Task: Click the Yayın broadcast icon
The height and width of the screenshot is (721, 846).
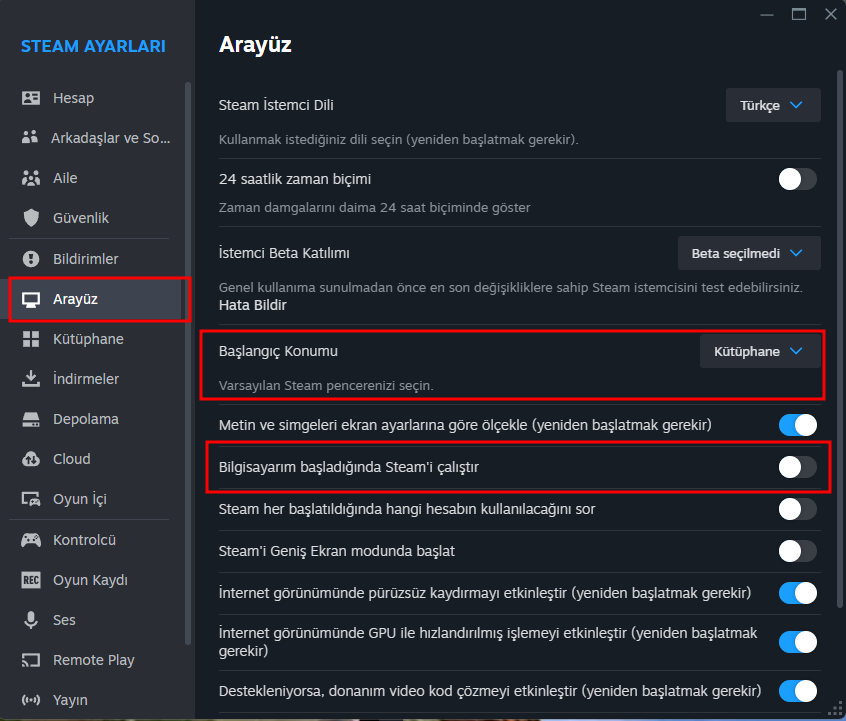Action: (31, 700)
